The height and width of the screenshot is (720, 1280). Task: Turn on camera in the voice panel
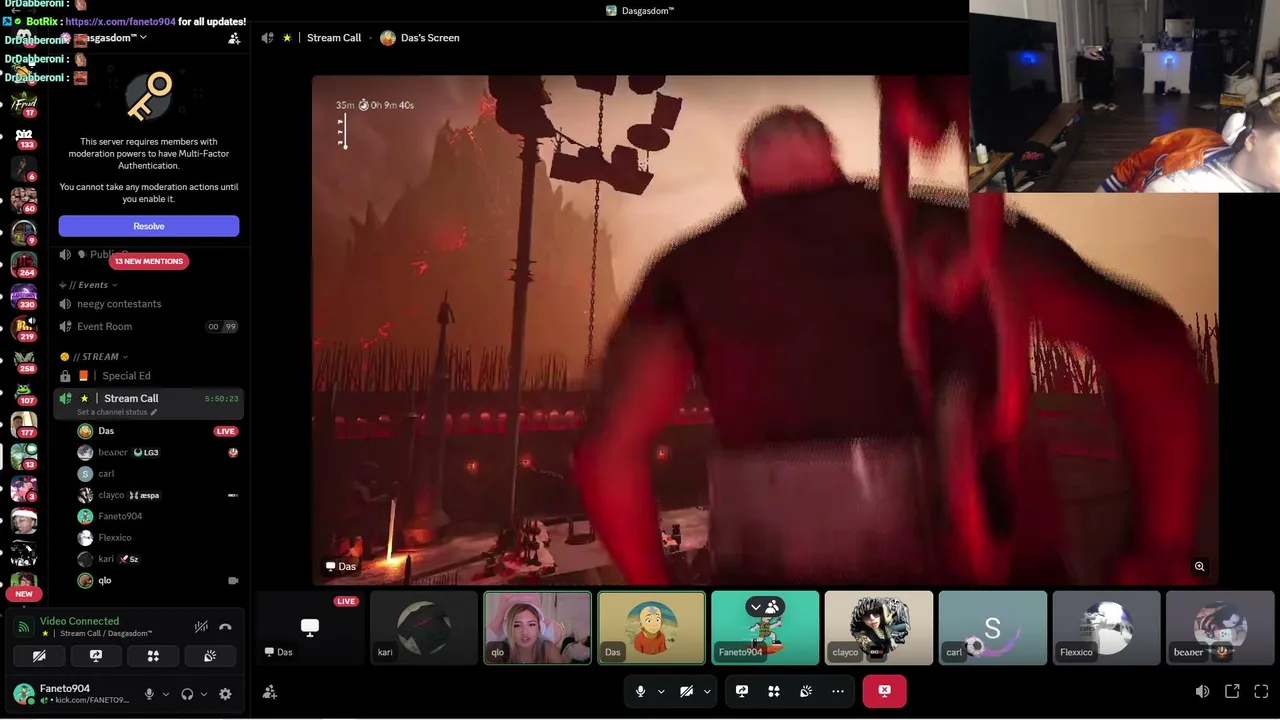[39, 656]
